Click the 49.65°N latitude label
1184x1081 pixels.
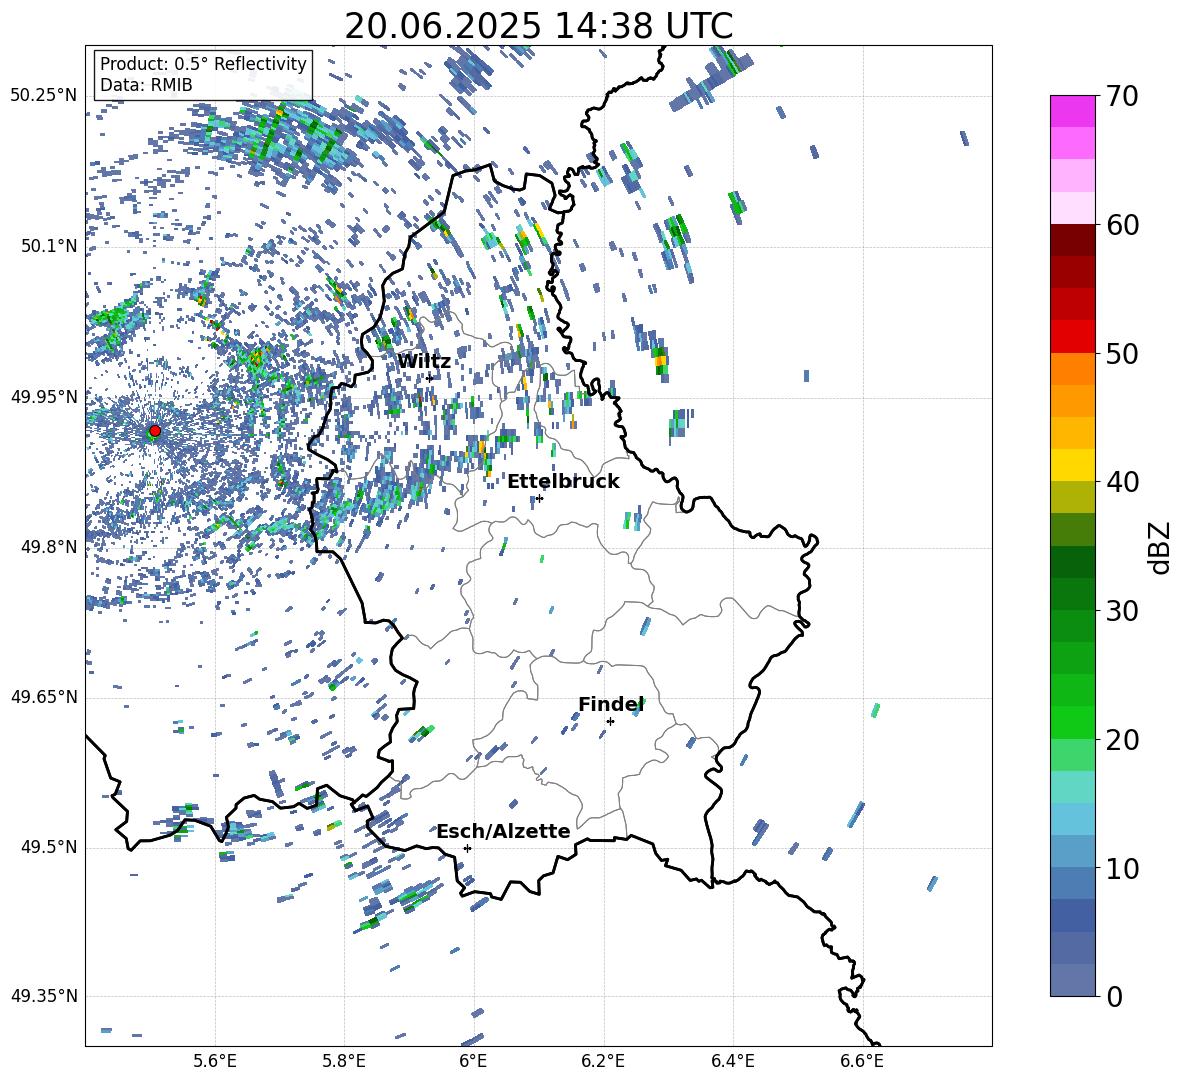44,697
